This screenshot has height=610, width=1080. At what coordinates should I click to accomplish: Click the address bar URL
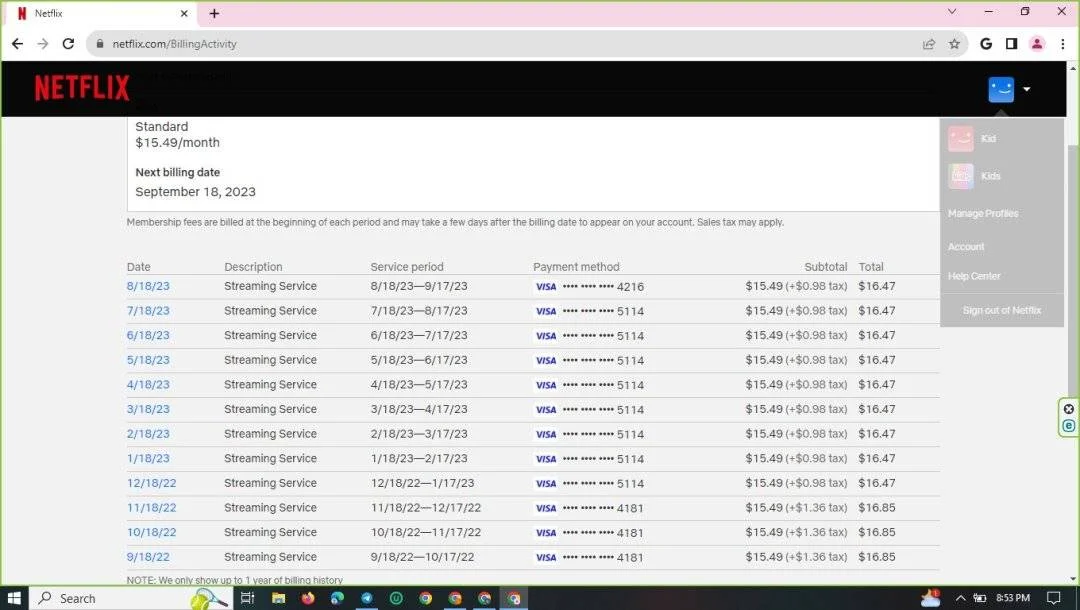[174, 43]
